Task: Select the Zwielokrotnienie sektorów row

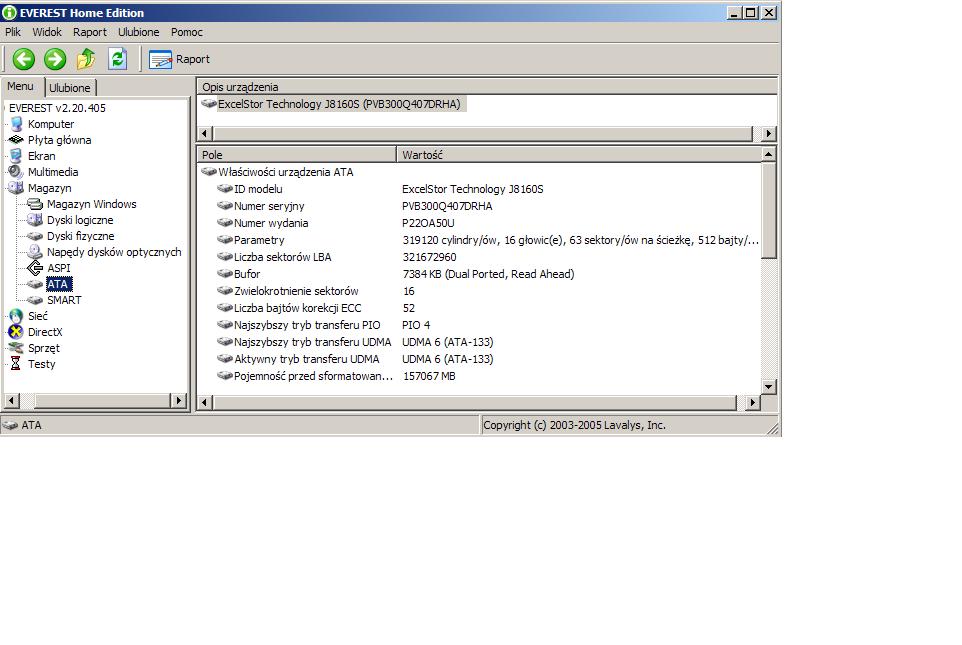Action: click(x=479, y=291)
